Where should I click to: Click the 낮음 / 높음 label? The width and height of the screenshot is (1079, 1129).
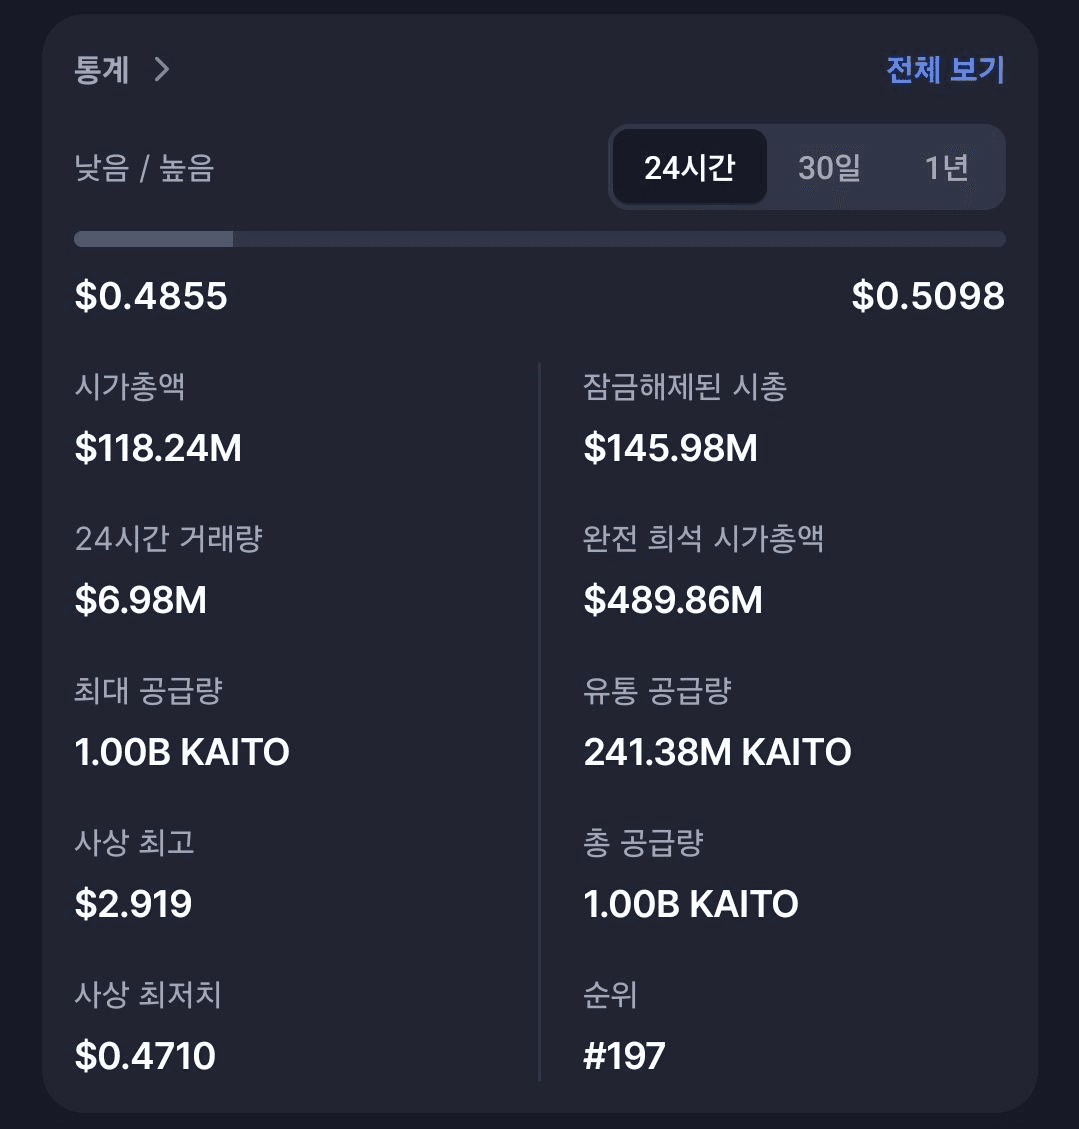tap(144, 168)
